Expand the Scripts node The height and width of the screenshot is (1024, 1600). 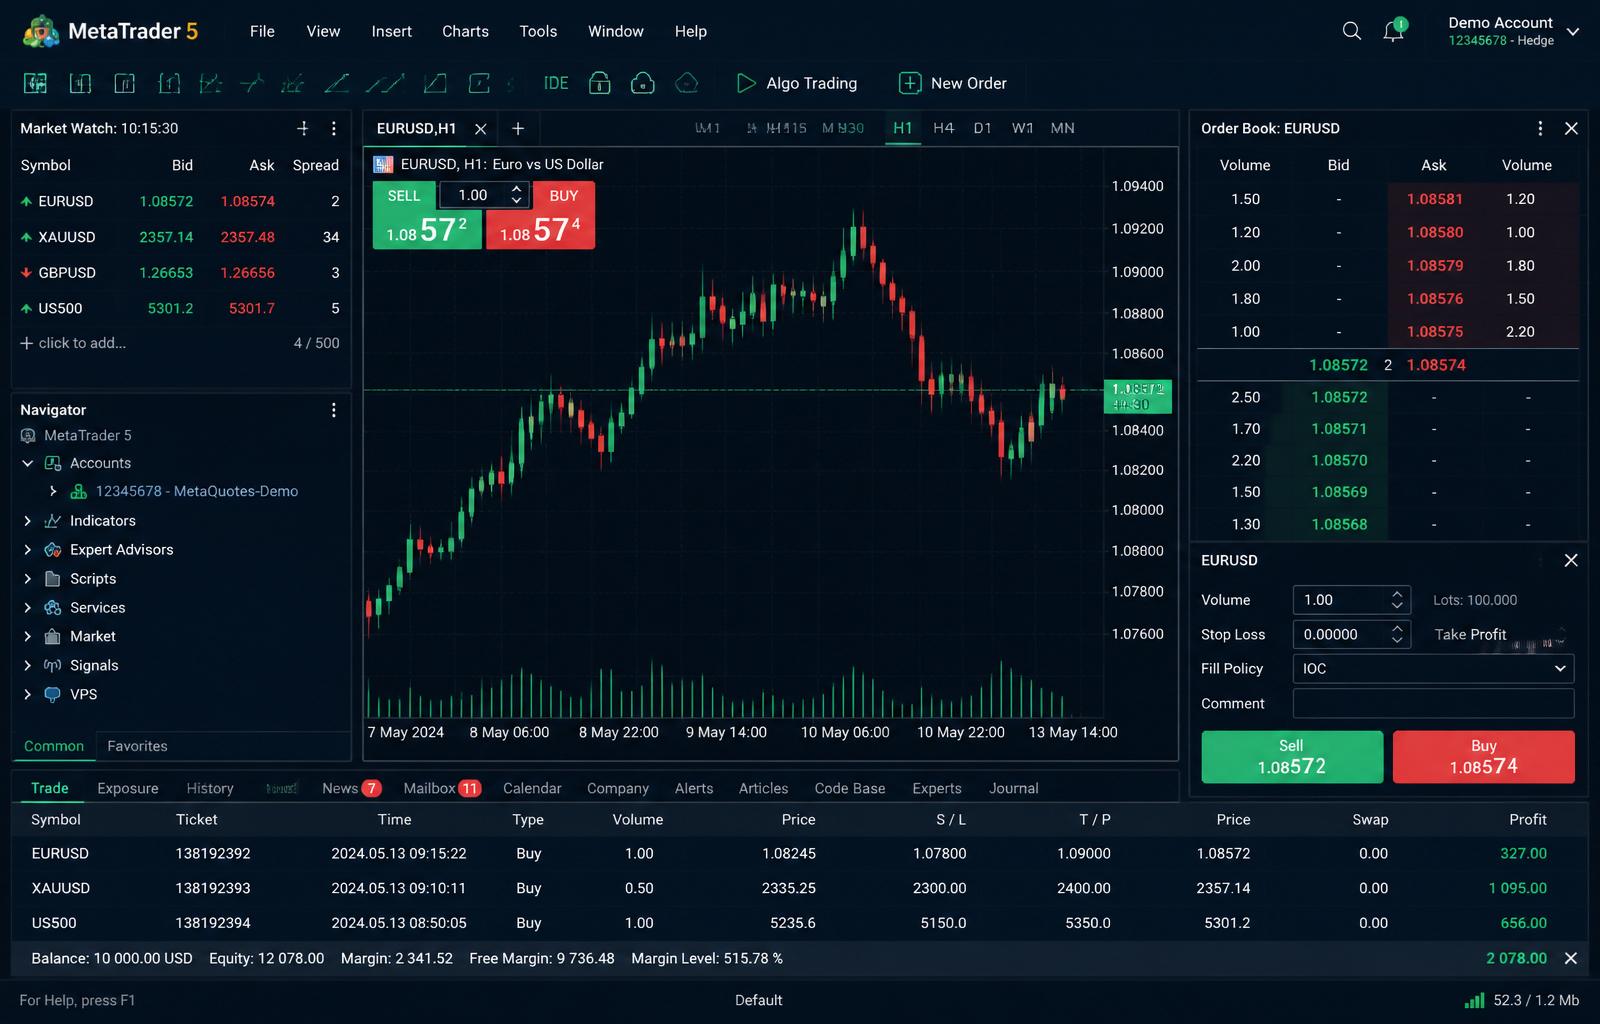click(x=27, y=579)
